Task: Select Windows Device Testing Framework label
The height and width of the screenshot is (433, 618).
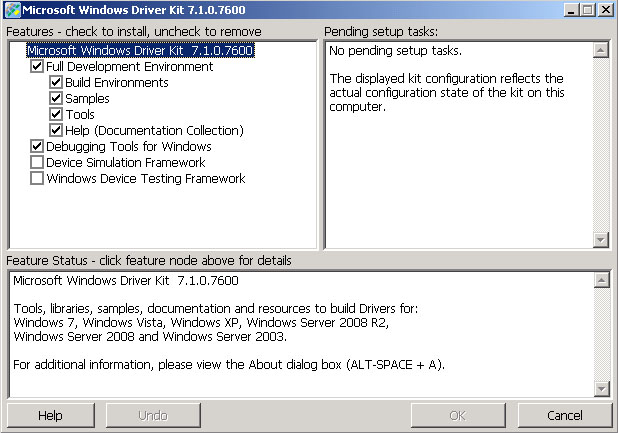Action: (x=145, y=178)
